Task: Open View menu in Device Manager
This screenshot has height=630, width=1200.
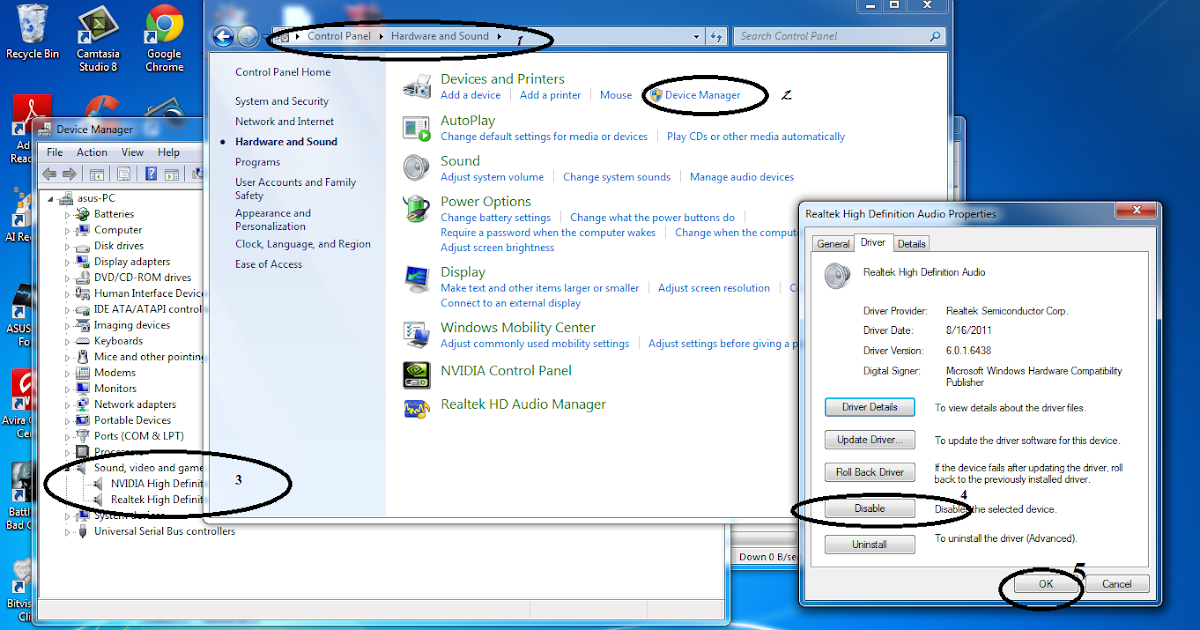Action: [x=133, y=152]
